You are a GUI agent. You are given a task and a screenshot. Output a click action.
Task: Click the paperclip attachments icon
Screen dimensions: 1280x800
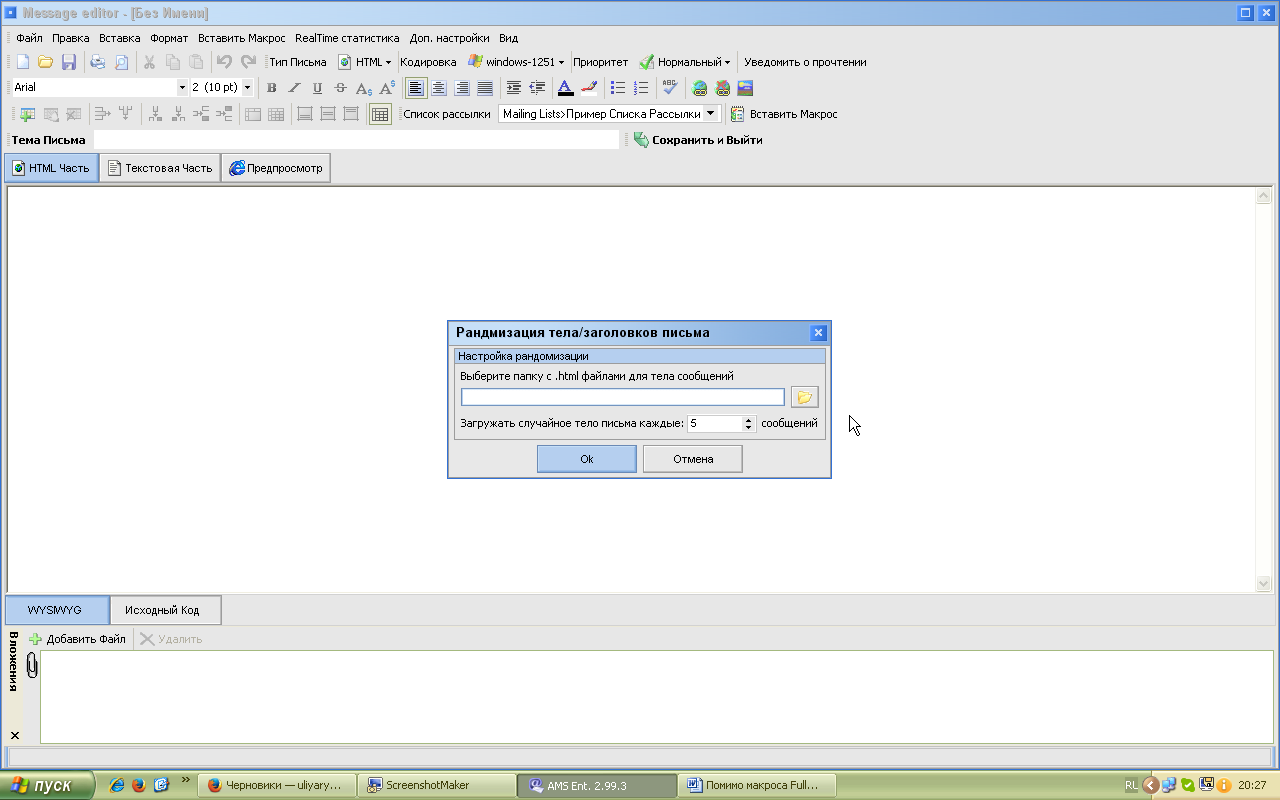pyautogui.click(x=31, y=666)
